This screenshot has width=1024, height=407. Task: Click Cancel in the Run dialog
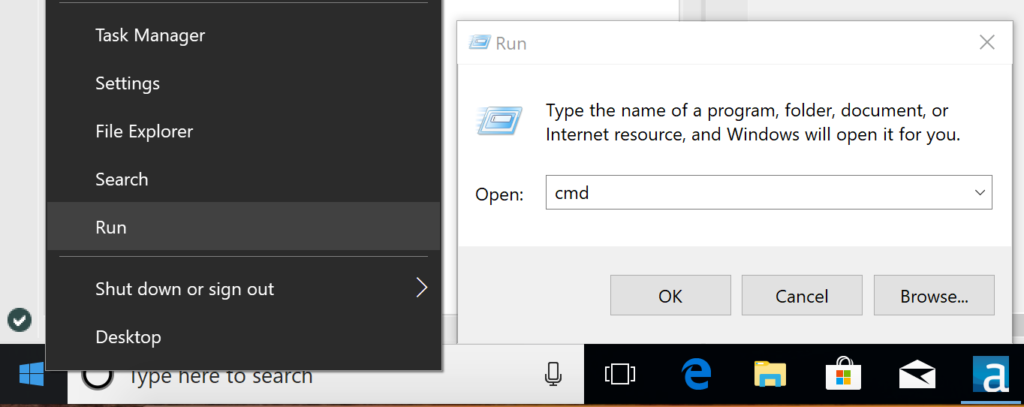click(801, 296)
